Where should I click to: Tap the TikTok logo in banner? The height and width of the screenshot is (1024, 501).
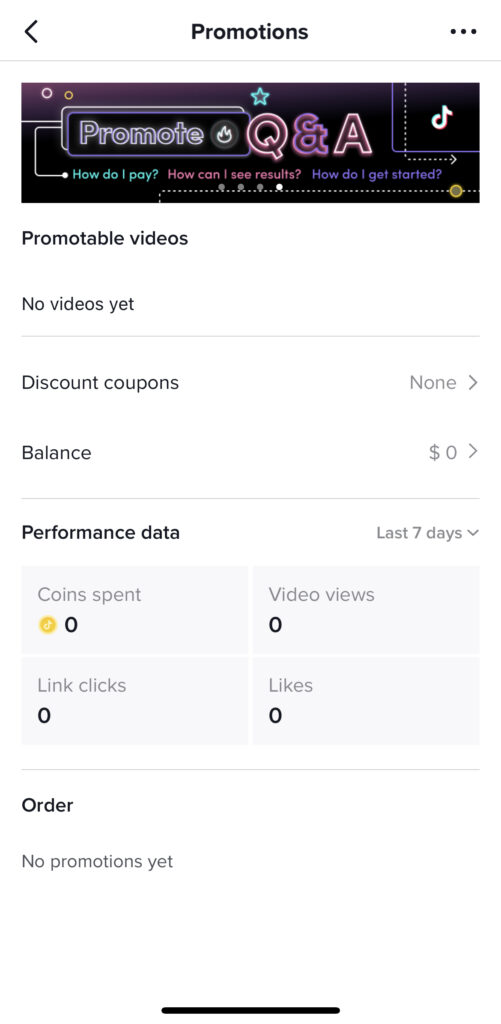[442, 118]
